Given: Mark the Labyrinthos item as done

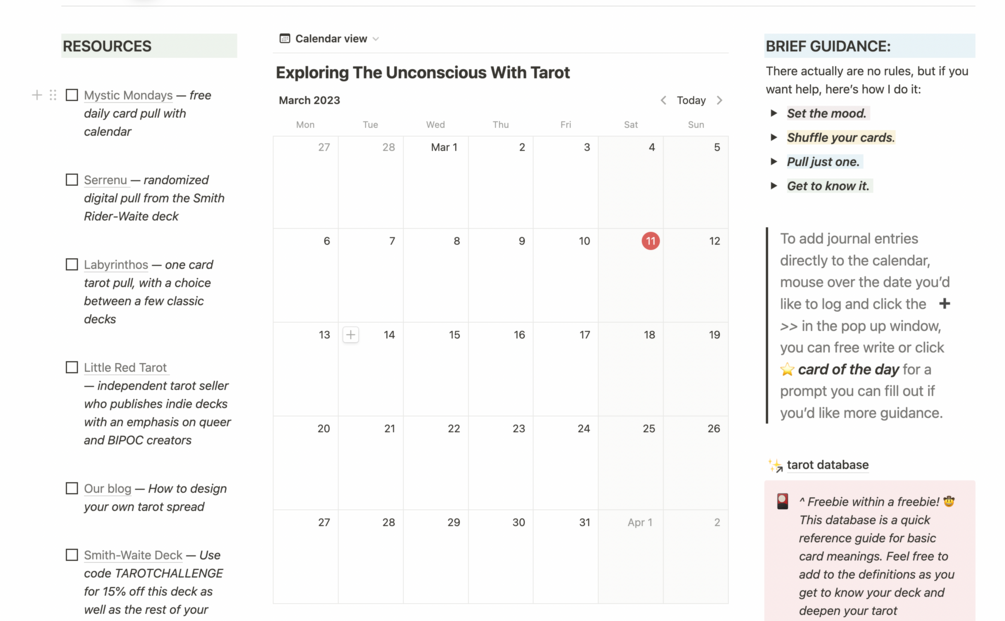Looking at the screenshot, I should [x=72, y=265].
